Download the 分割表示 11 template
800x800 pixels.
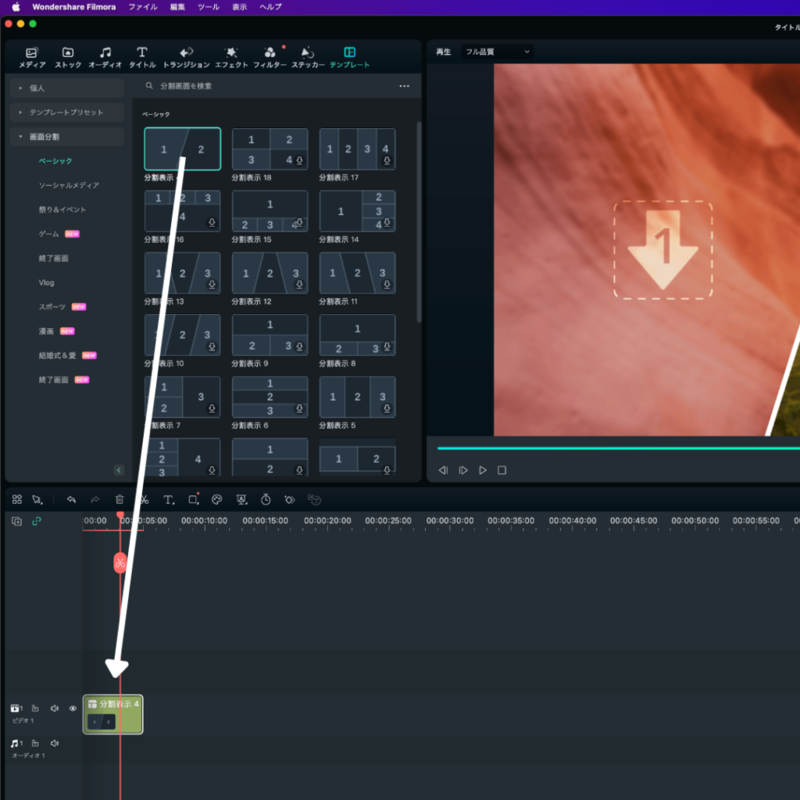coord(387,285)
